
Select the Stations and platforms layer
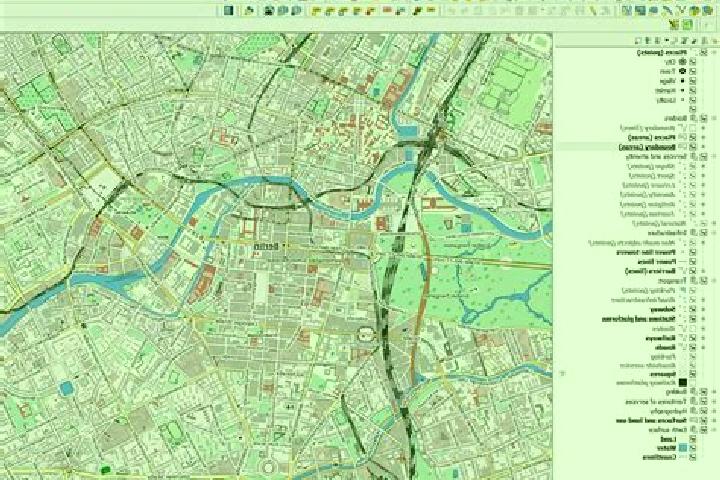[639, 319]
